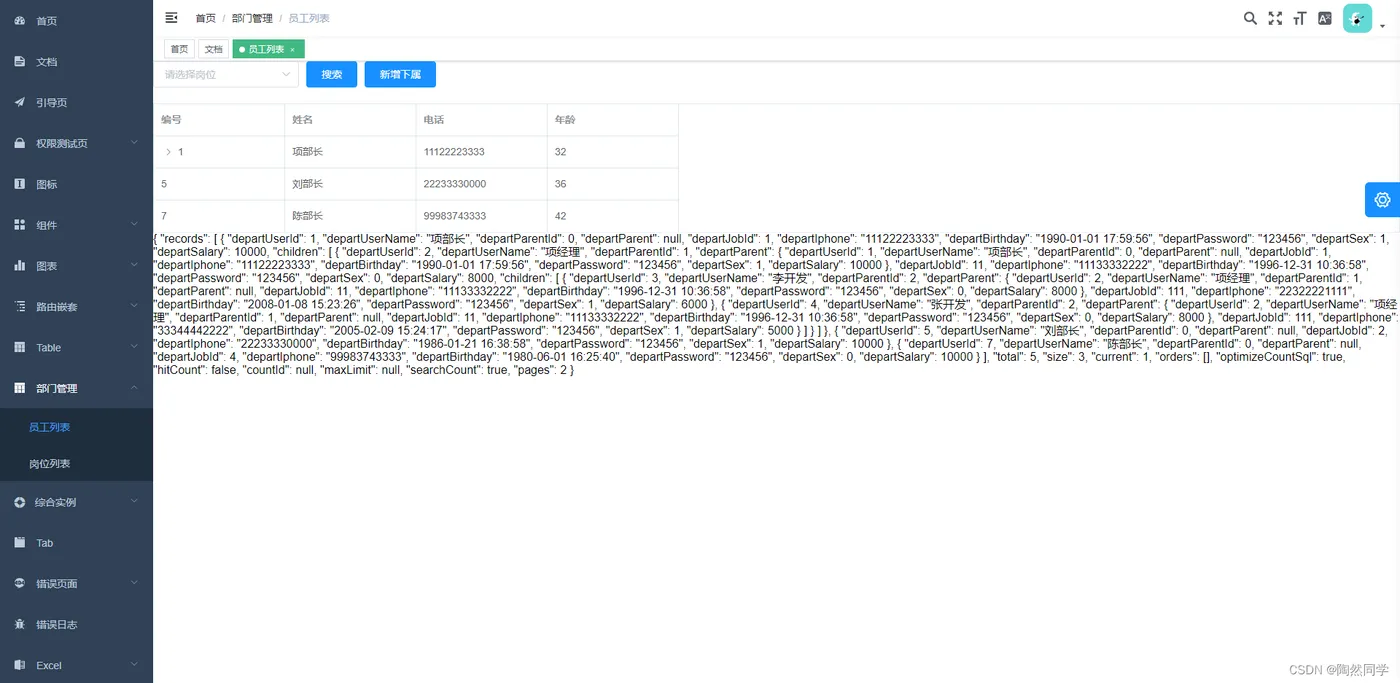The image size is (1400, 683).
Task: Click the 搜索 button
Action: (331, 74)
